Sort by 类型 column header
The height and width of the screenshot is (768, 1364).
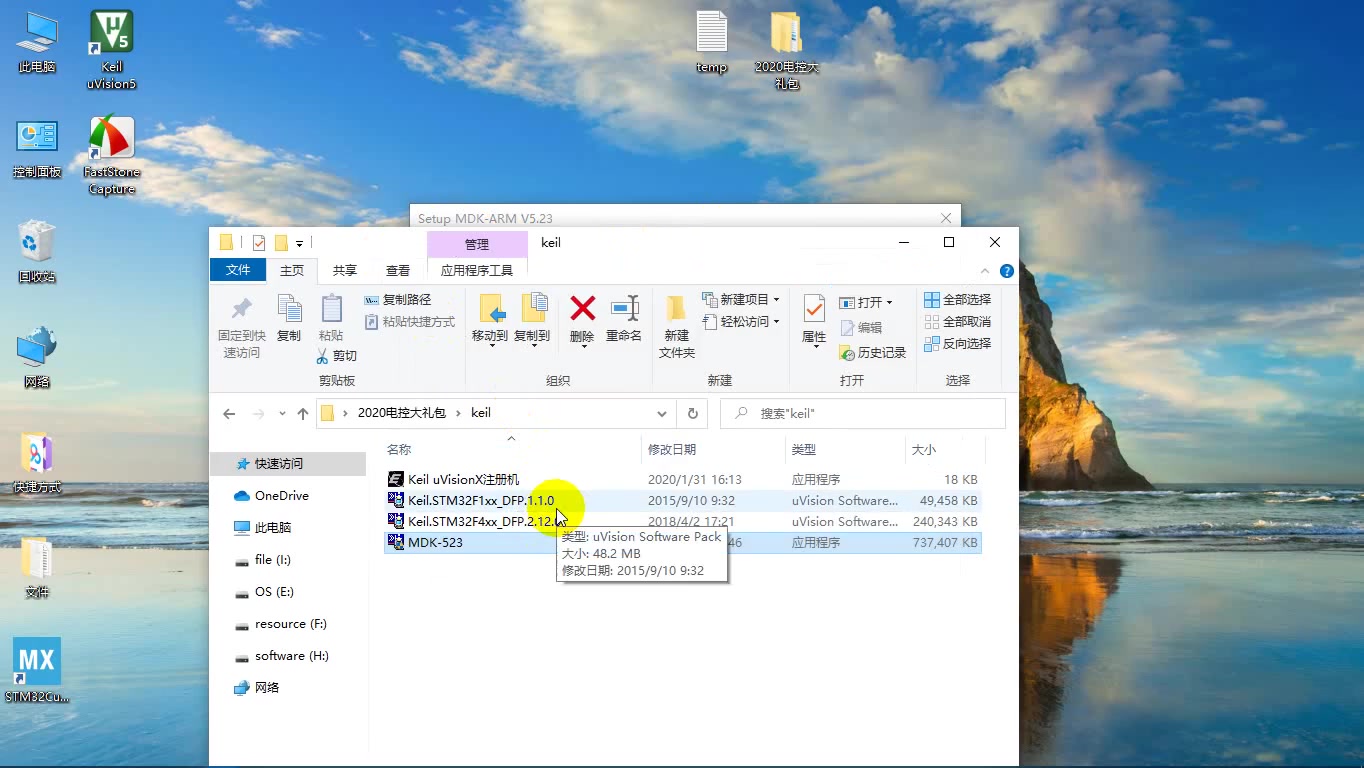point(845,450)
